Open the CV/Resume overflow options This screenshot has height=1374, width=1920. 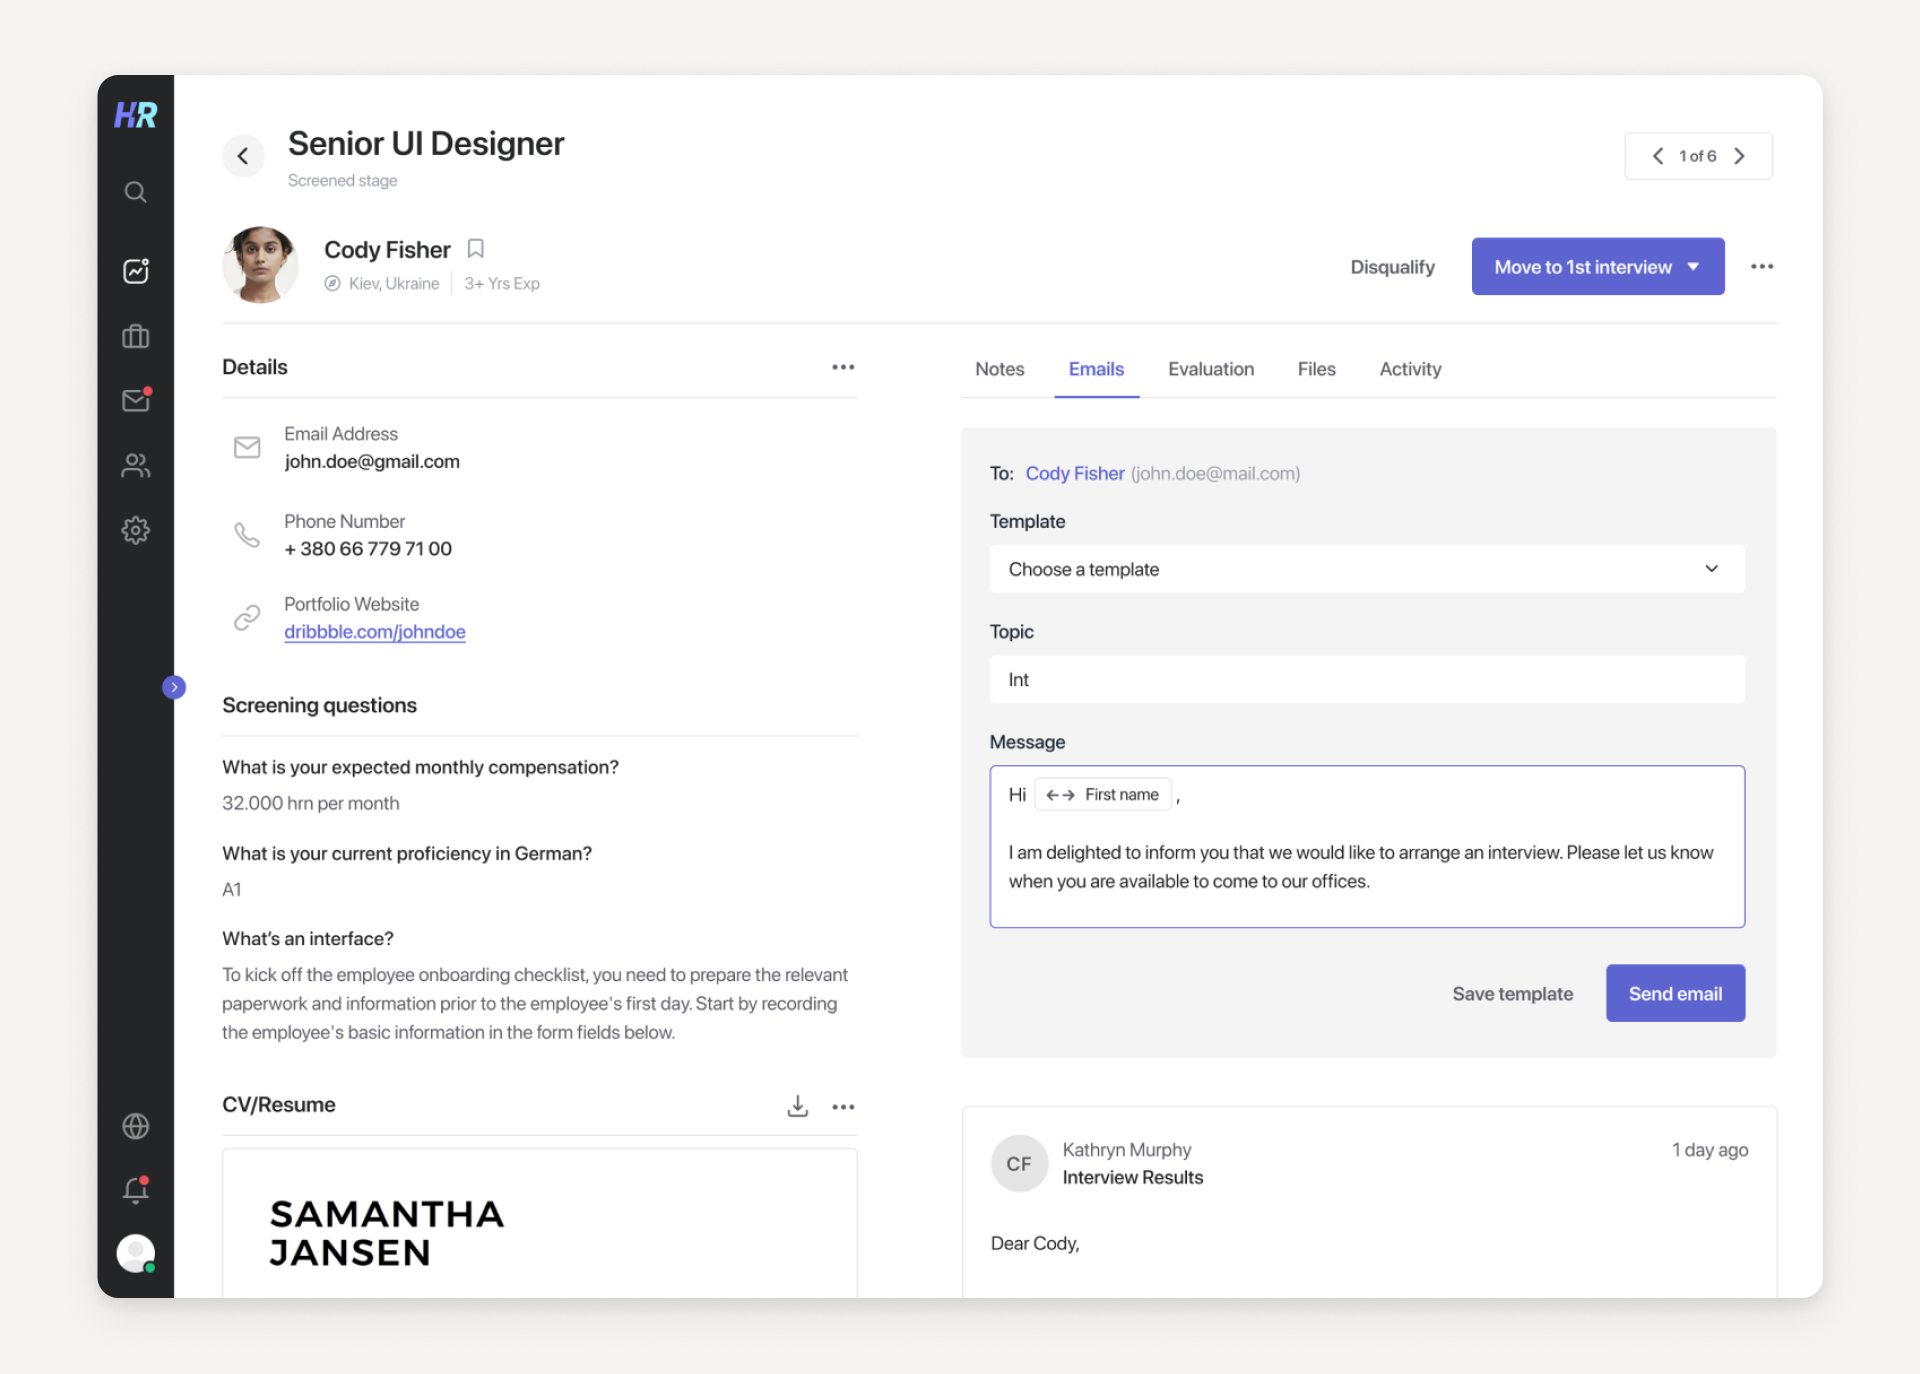point(843,1107)
